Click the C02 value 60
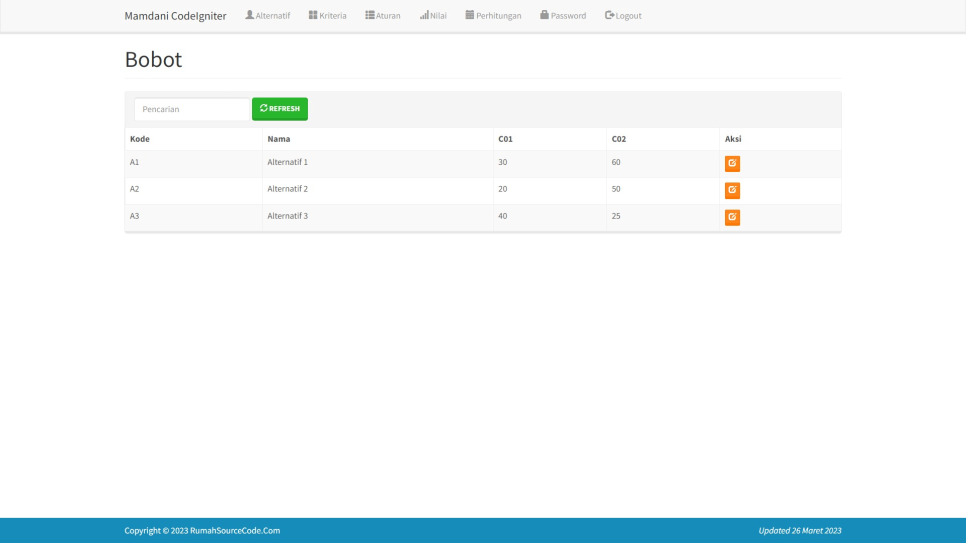Image resolution: width=966 pixels, height=543 pixels. 616,162
